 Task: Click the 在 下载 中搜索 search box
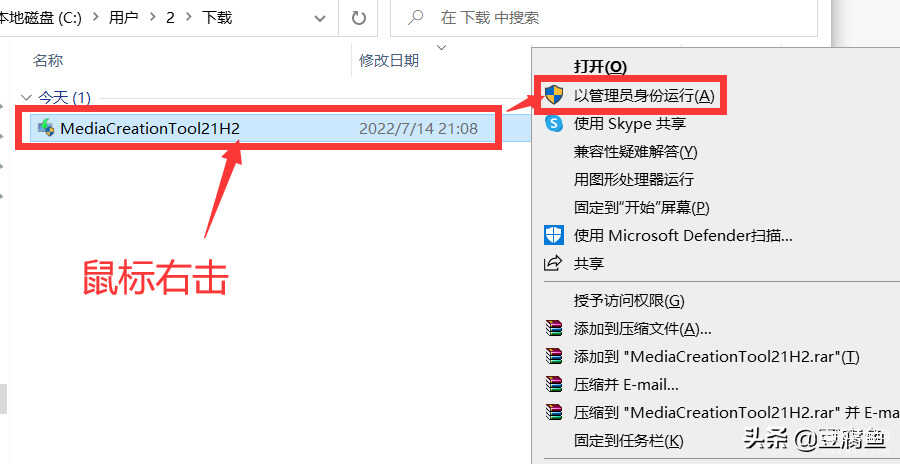point(604,18)
